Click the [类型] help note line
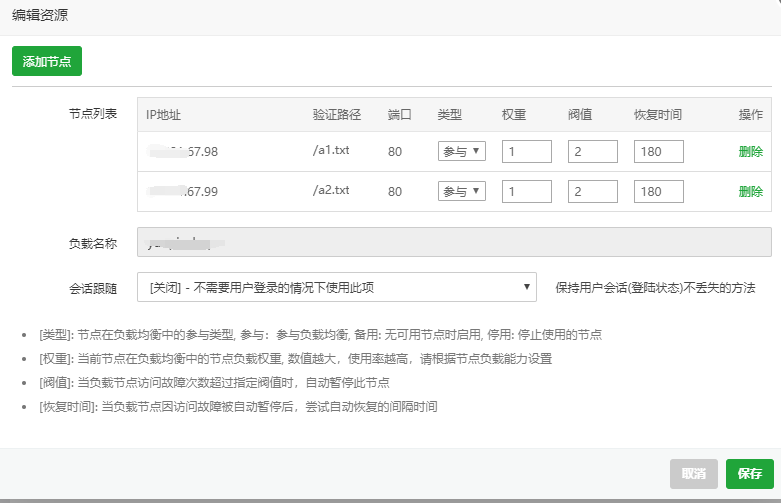This screenshot has width=781, height=503. 320,335
